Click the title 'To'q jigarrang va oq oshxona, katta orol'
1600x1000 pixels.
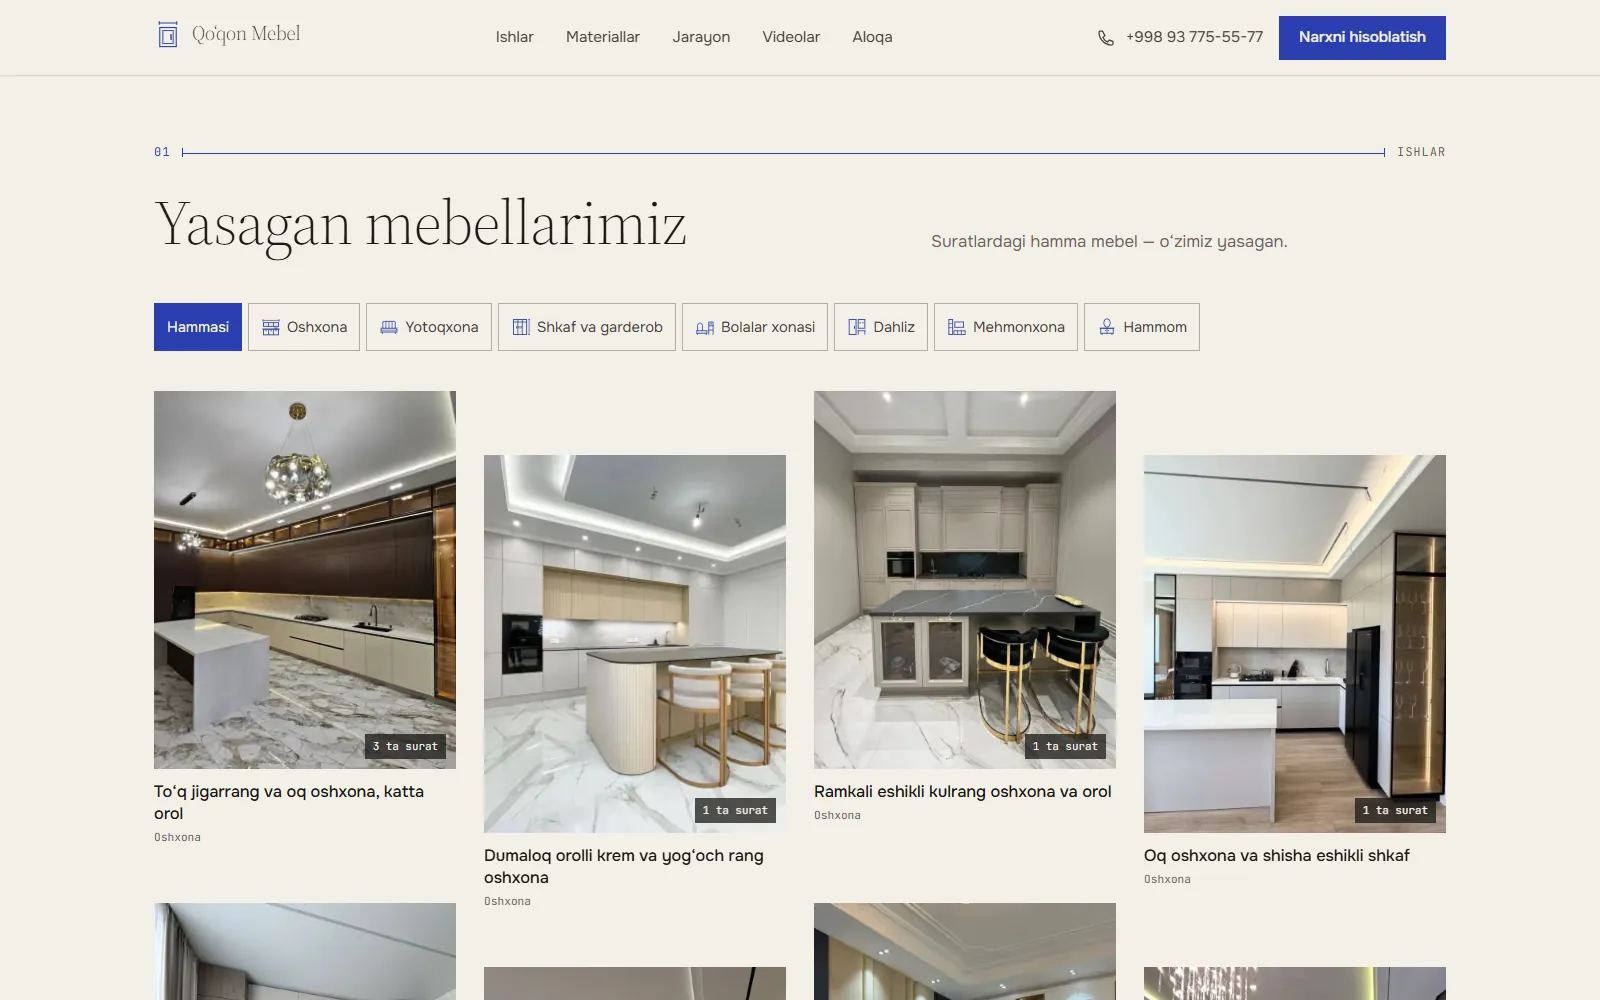(x=289, y=802)
